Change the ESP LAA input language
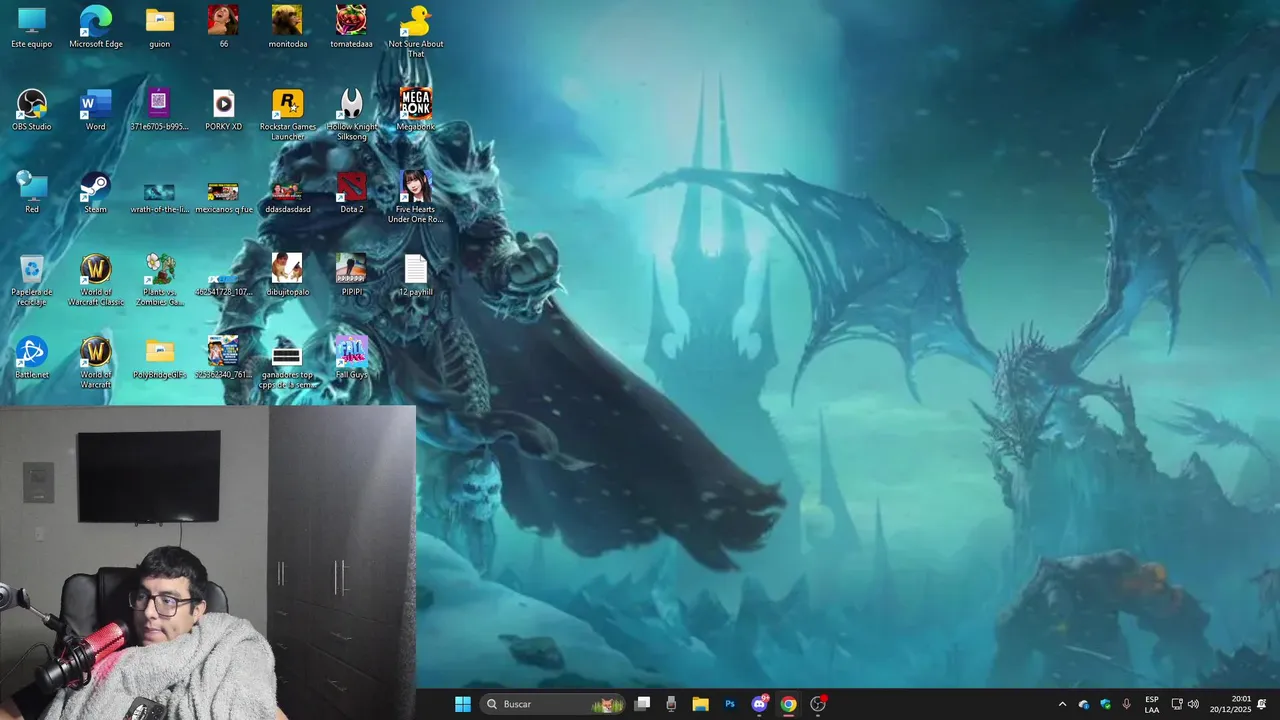Screen dimensions: 1280x720 coord(1152,704)
